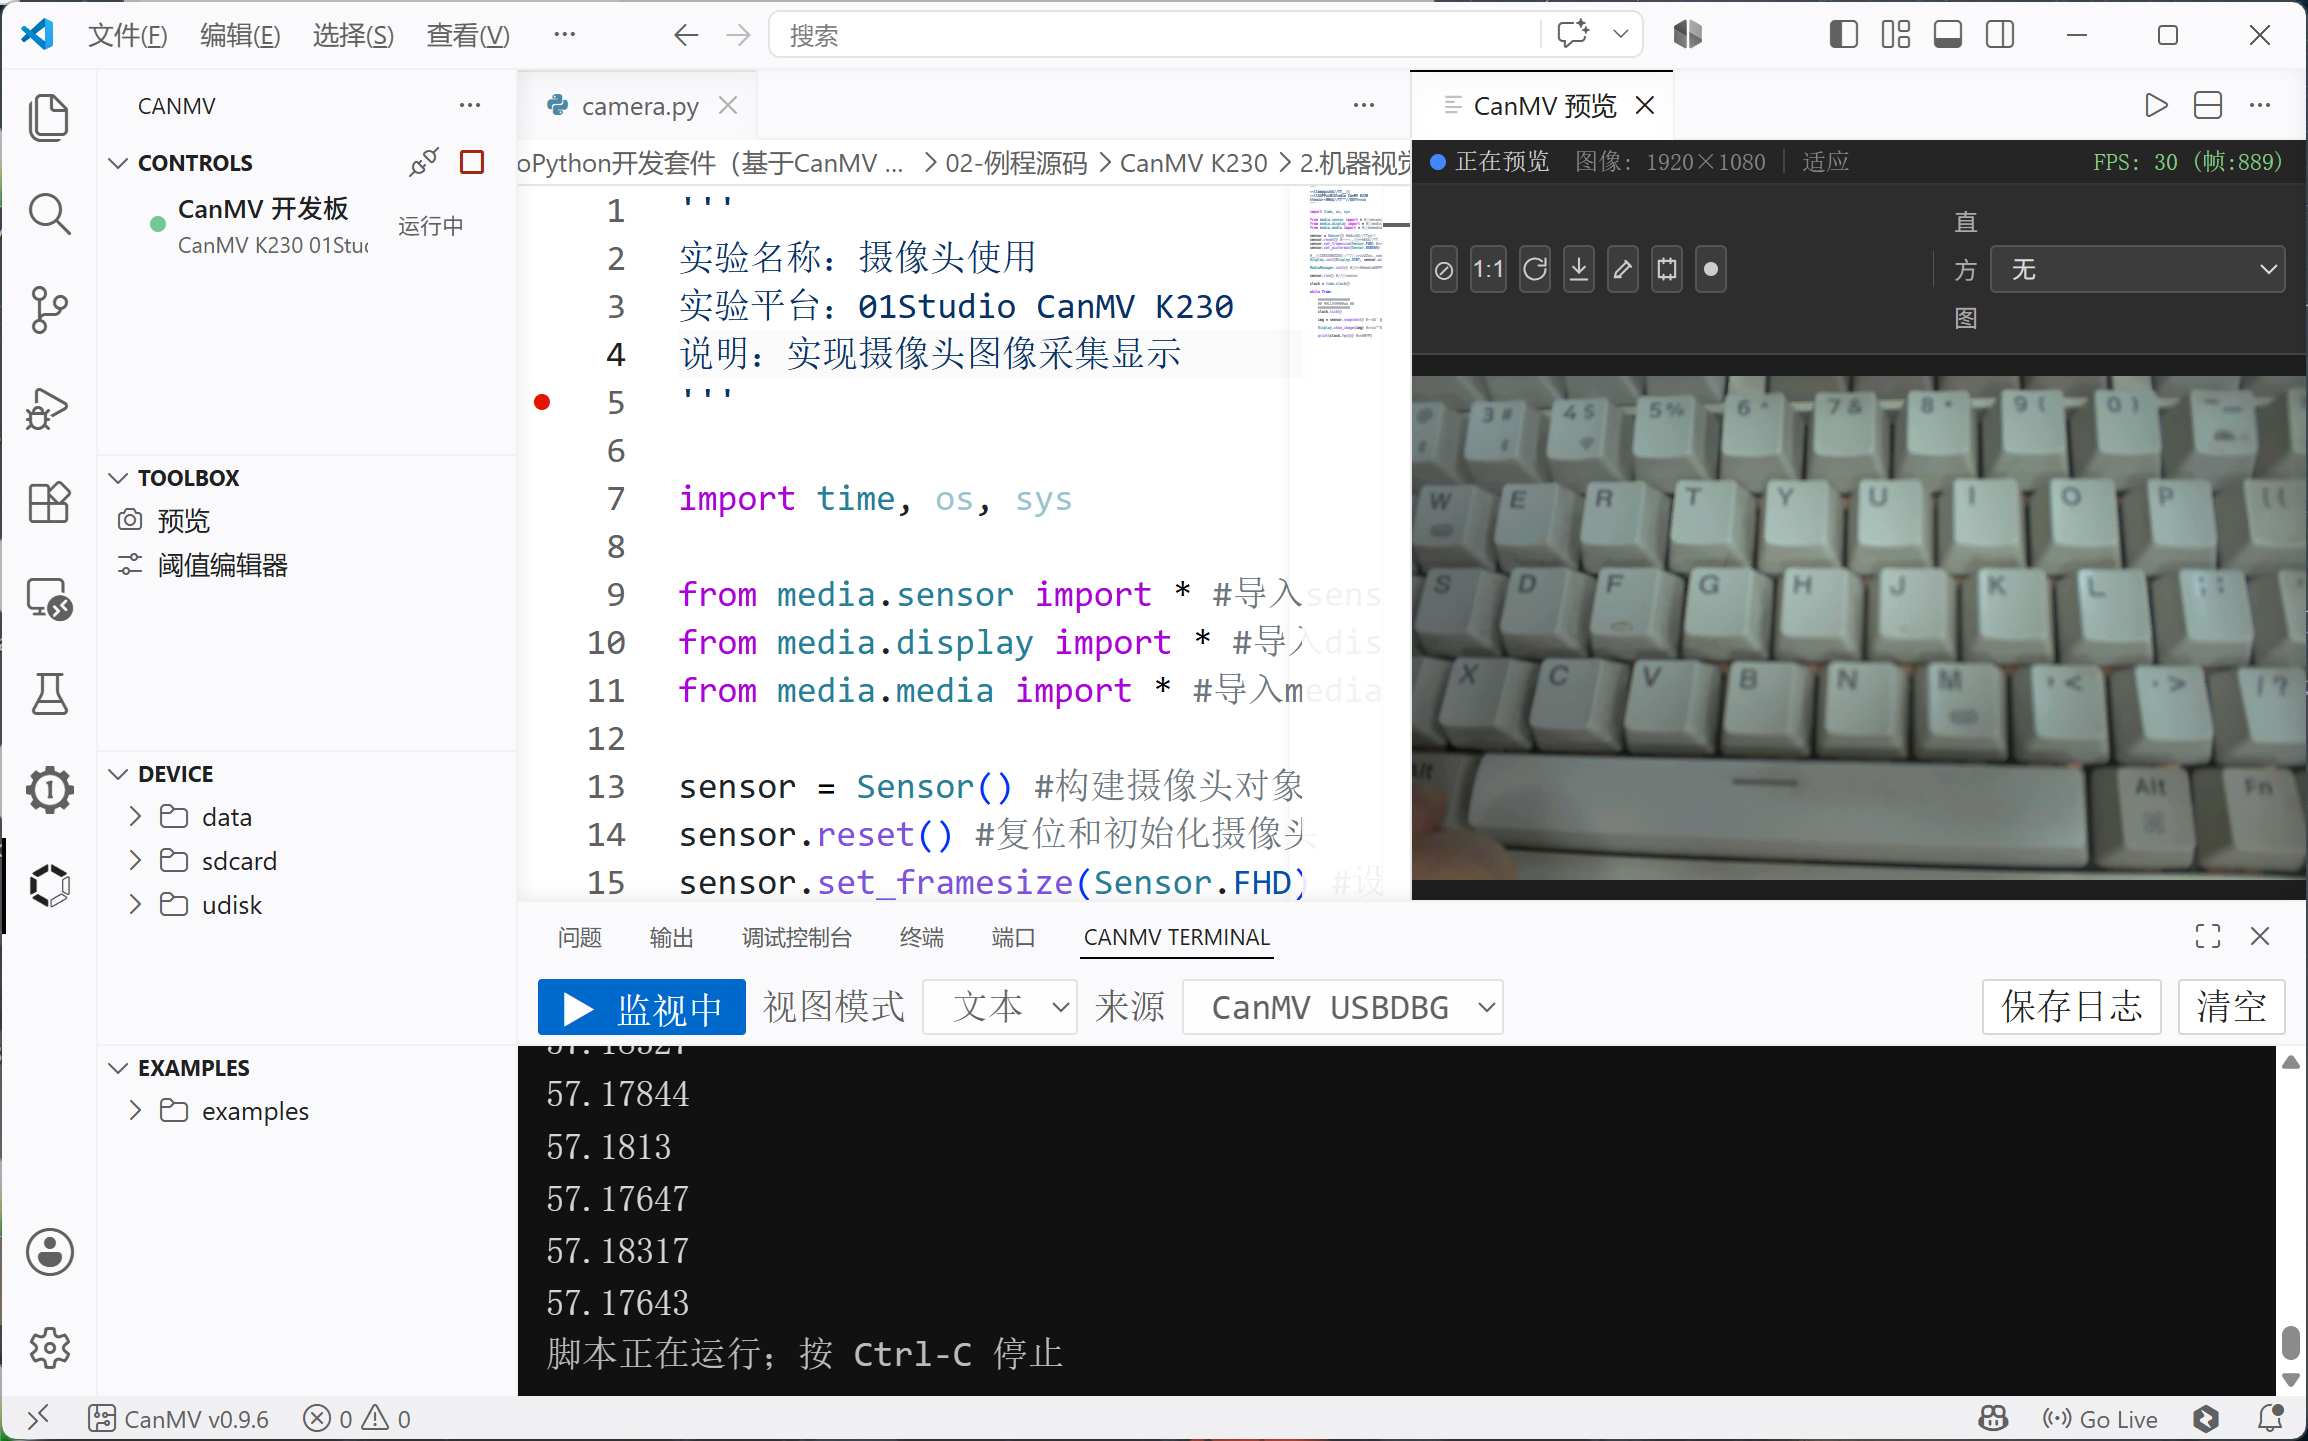Open the Extensions view
2308x1441 pixels.
(x=49, y=503)
